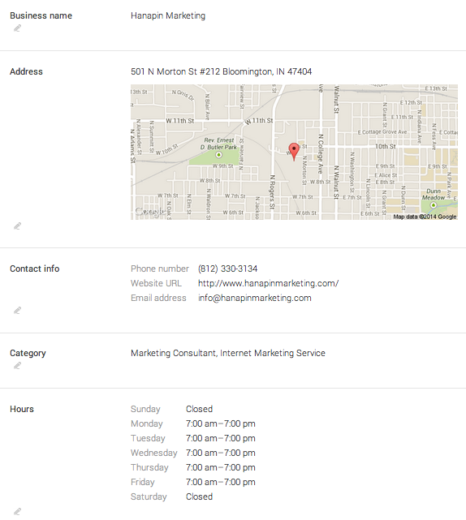Click the phone number (812) 330-3134
Viewport: 466px width, 520px height.
coord(228,269)
